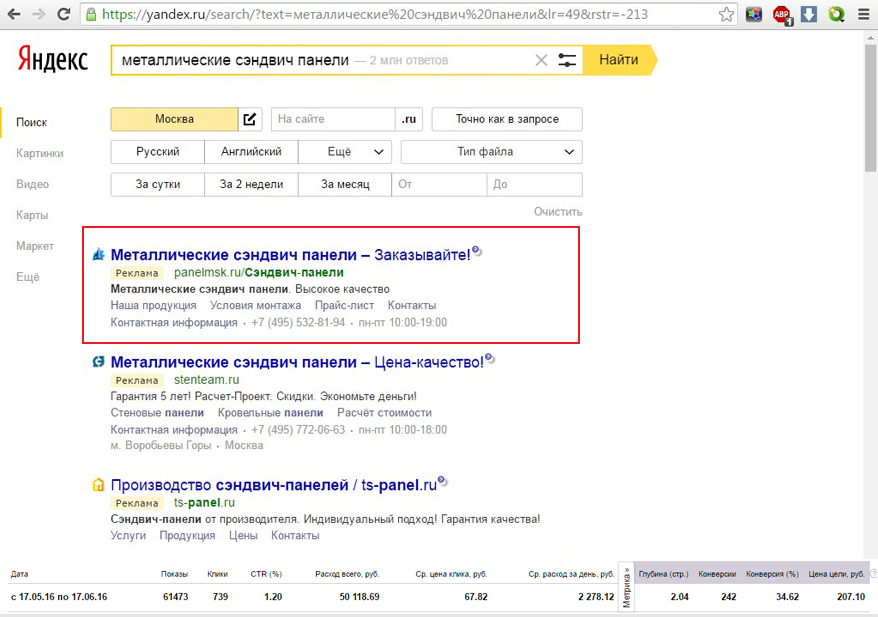
Task: Open the Наша продукция sitelink
Action: [x=153, y=306]
